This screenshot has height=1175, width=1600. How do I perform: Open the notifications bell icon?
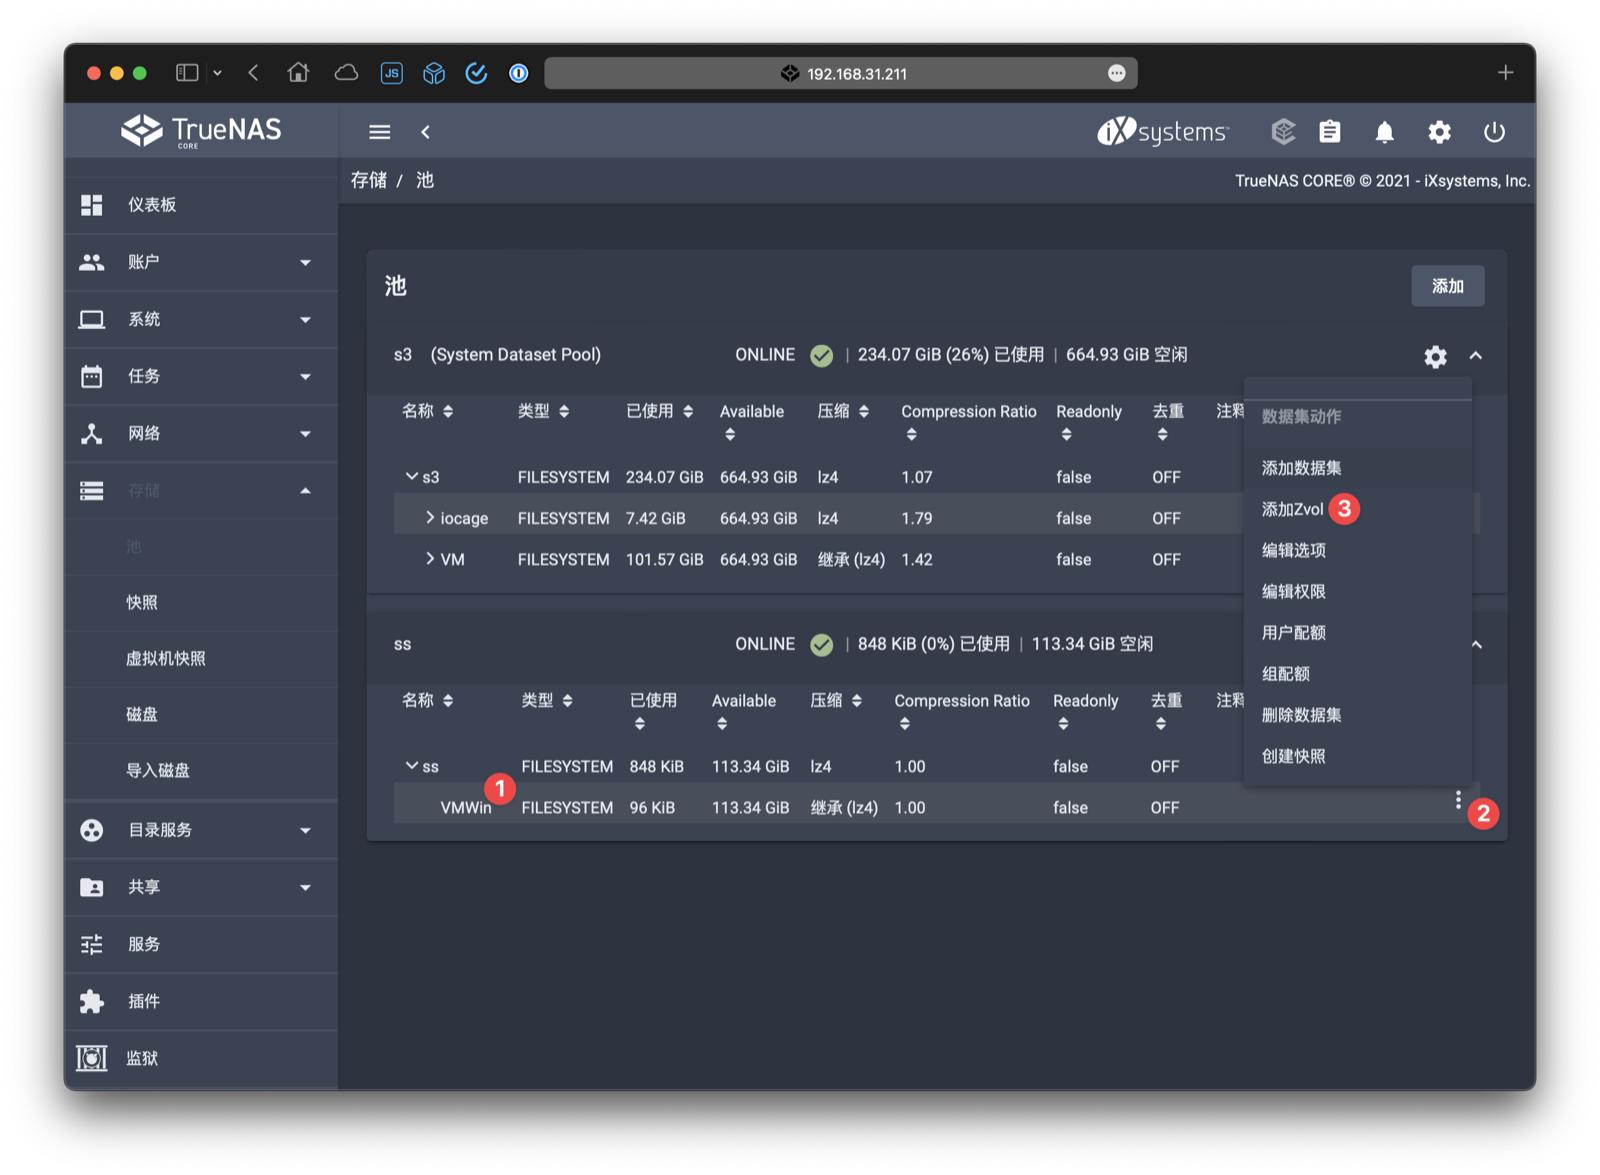click(x=1385, y=131)
